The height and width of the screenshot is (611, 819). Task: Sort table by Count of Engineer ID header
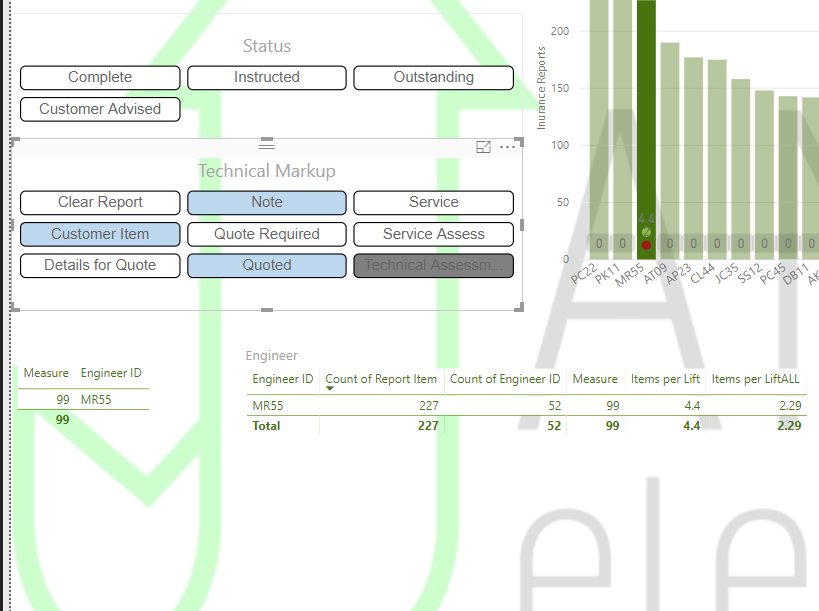click(x=505, y=379)
